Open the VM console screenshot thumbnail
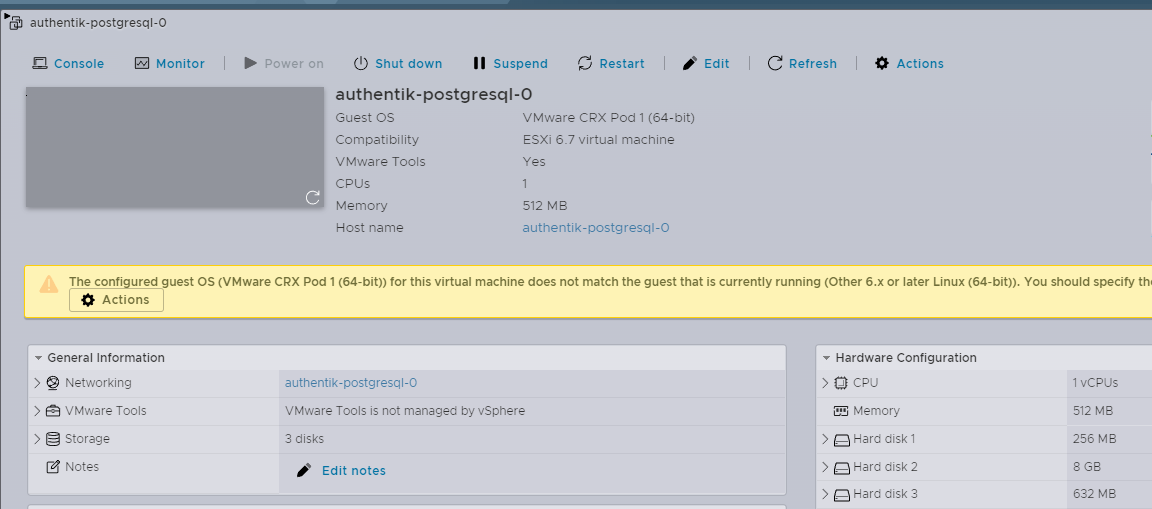The height and width of the screenshot is (509, 1152). pos(175,147)
